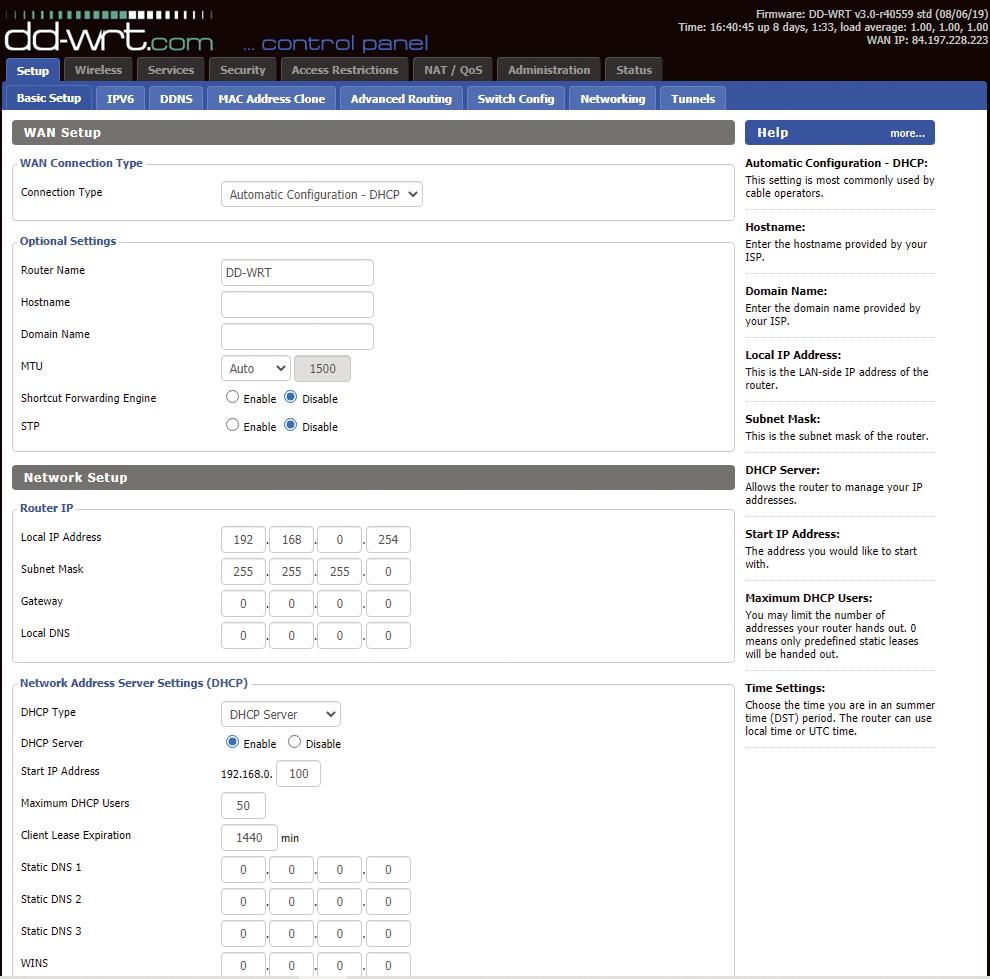Click the Start IP Address field 100
Screen dimensions: 990x979
[x=299, y=774]
